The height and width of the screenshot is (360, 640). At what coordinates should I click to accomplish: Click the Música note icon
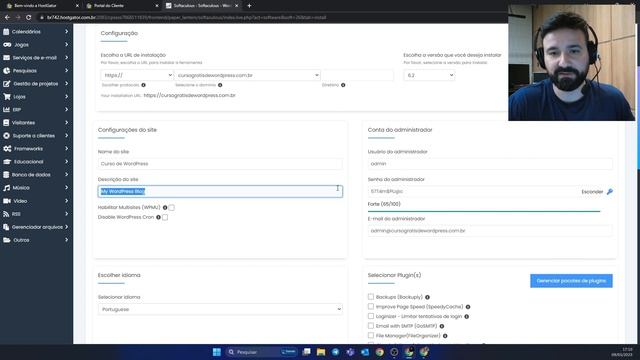(6, 188)
